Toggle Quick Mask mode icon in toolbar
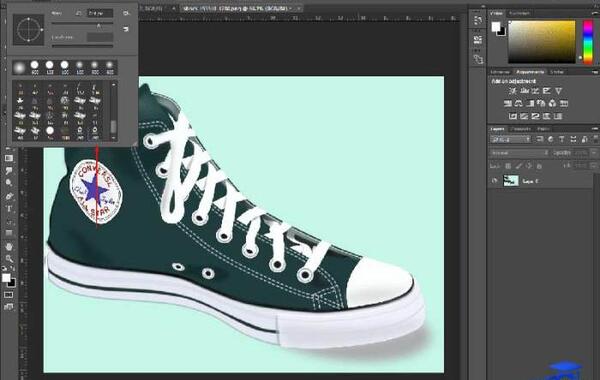The width and height of the screenshot is (600, 380). (x=8, y=295)
